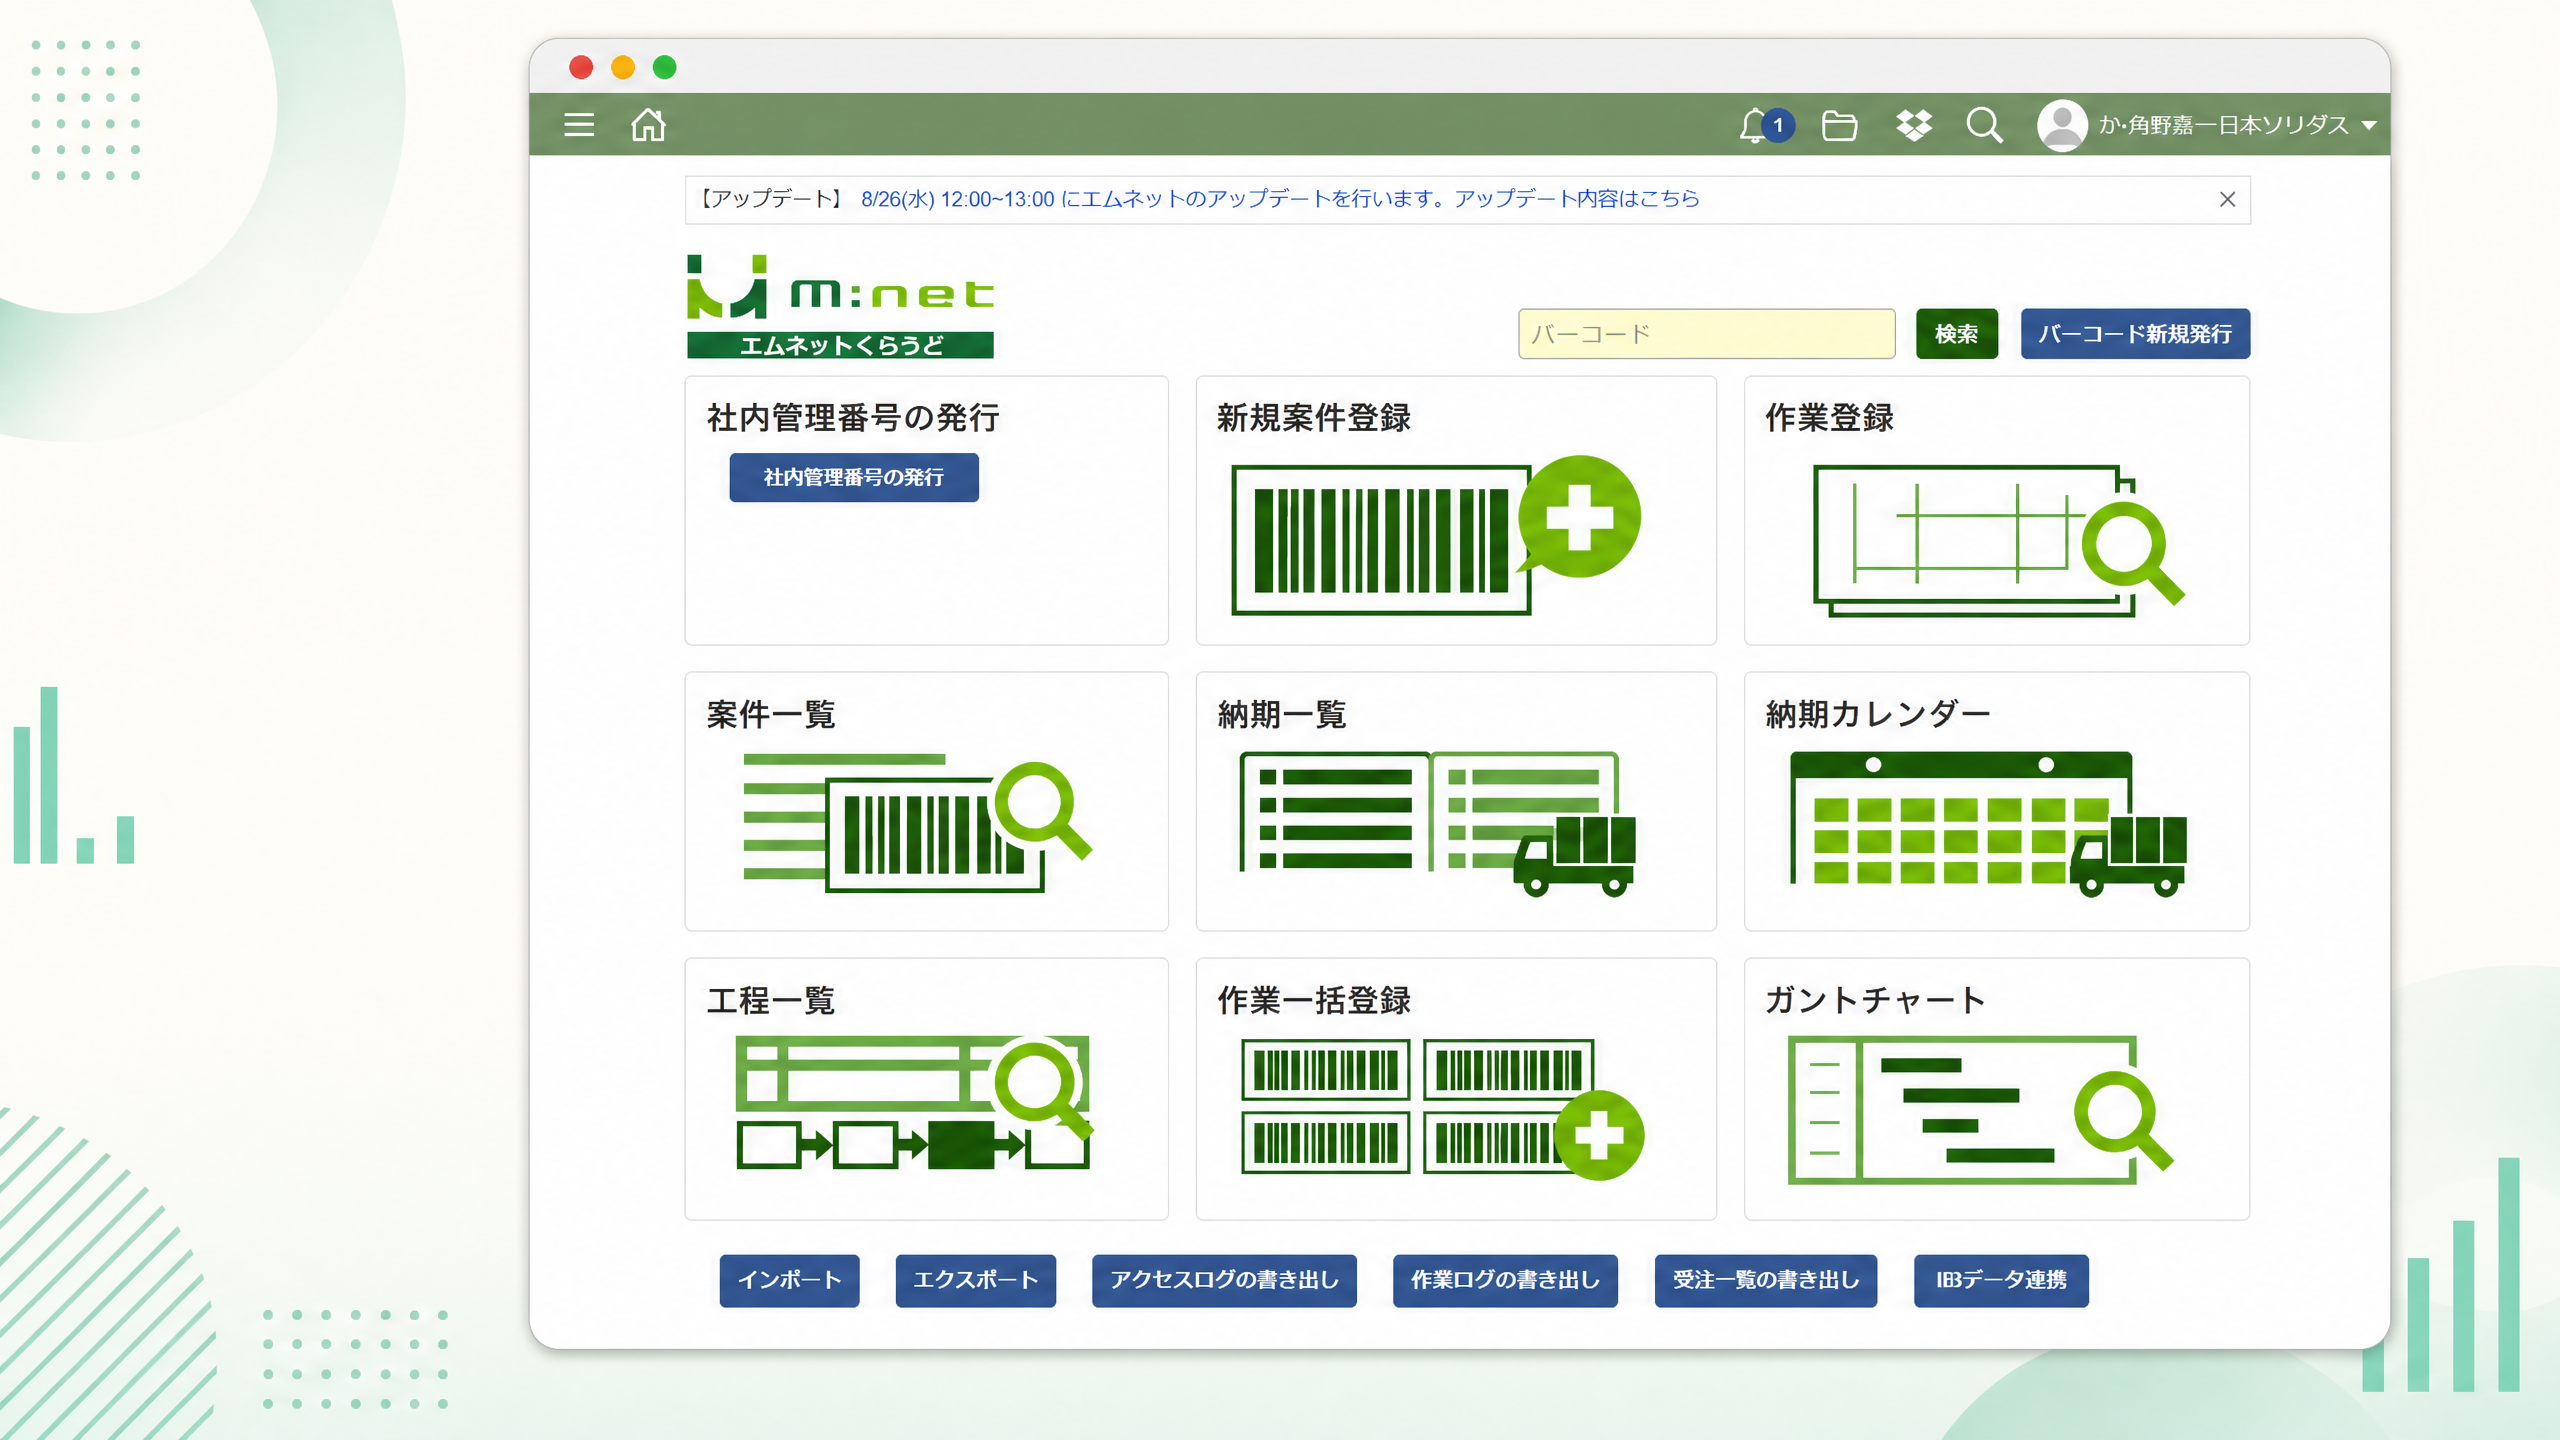
Task: Click 新規案件登録 heading
Action: (x=1313, y=418)
